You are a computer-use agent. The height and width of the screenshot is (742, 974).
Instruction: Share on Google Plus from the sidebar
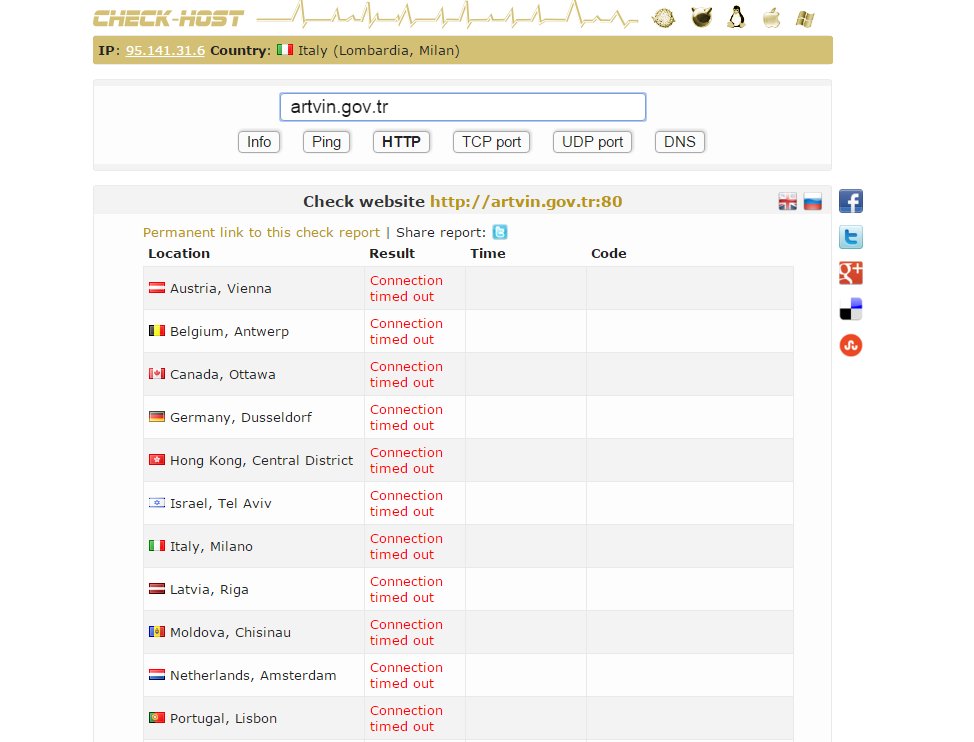coord(851,273)
